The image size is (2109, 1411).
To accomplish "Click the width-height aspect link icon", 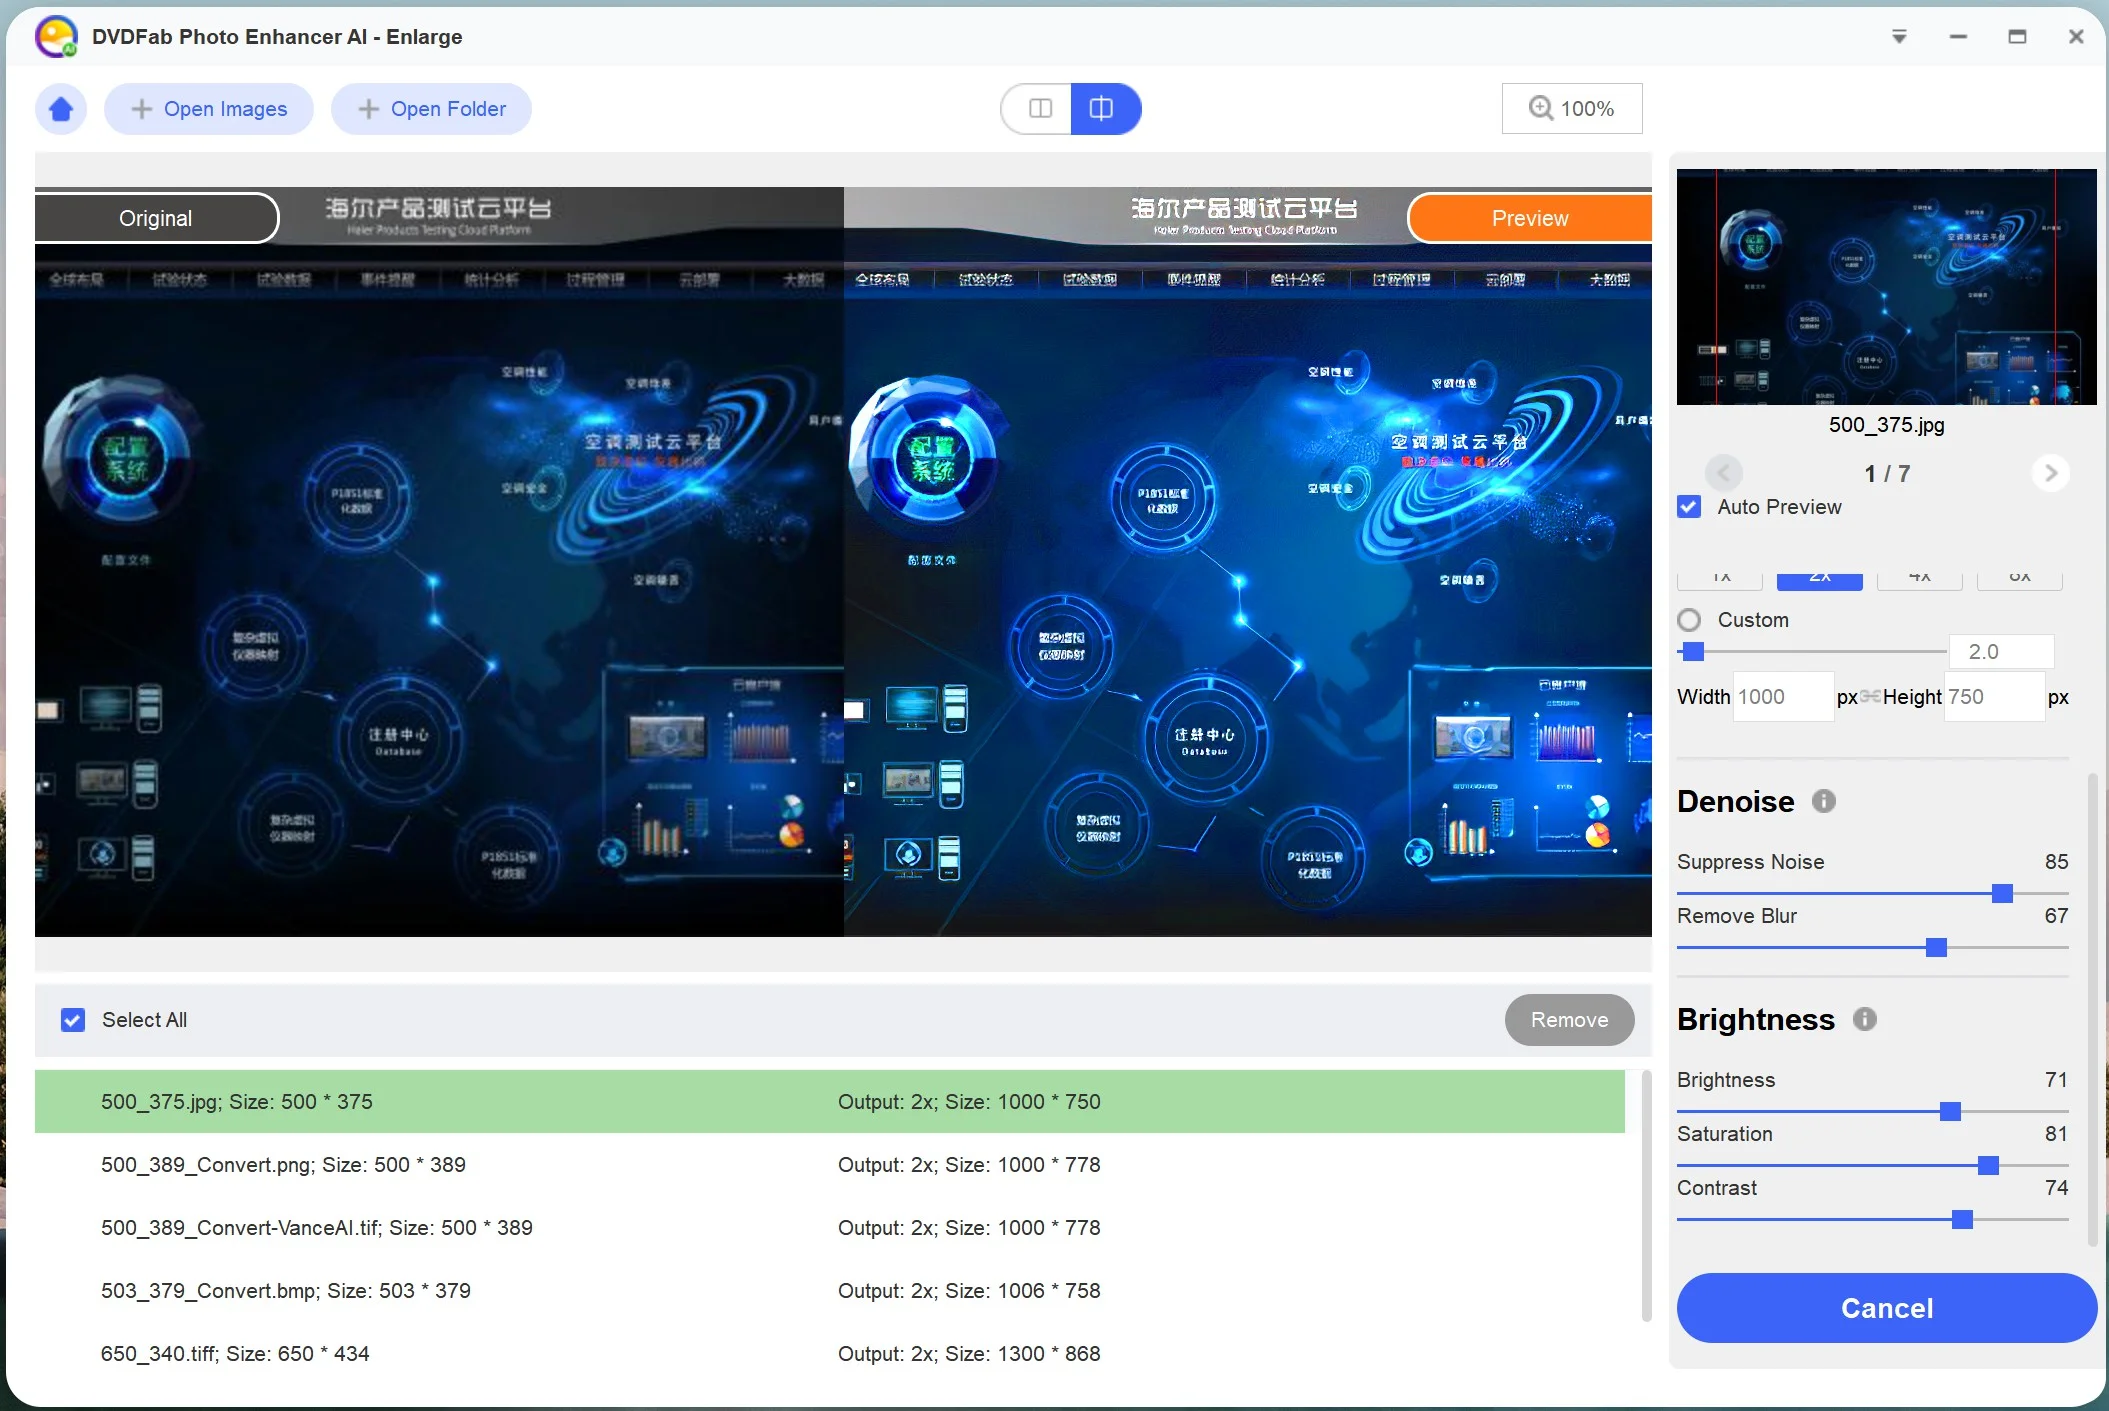I will click(1870, 697).
